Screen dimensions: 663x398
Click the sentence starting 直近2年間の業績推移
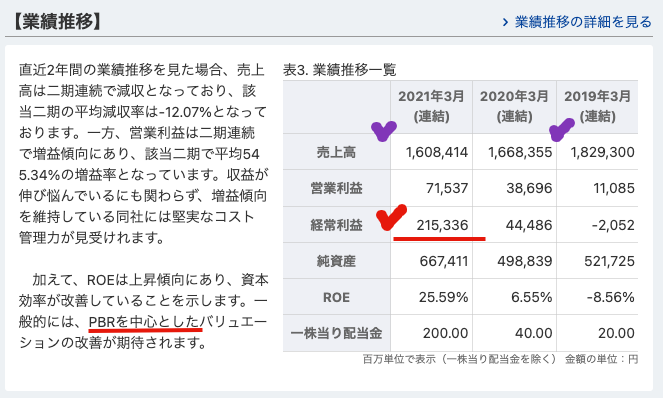click(143, 154)
